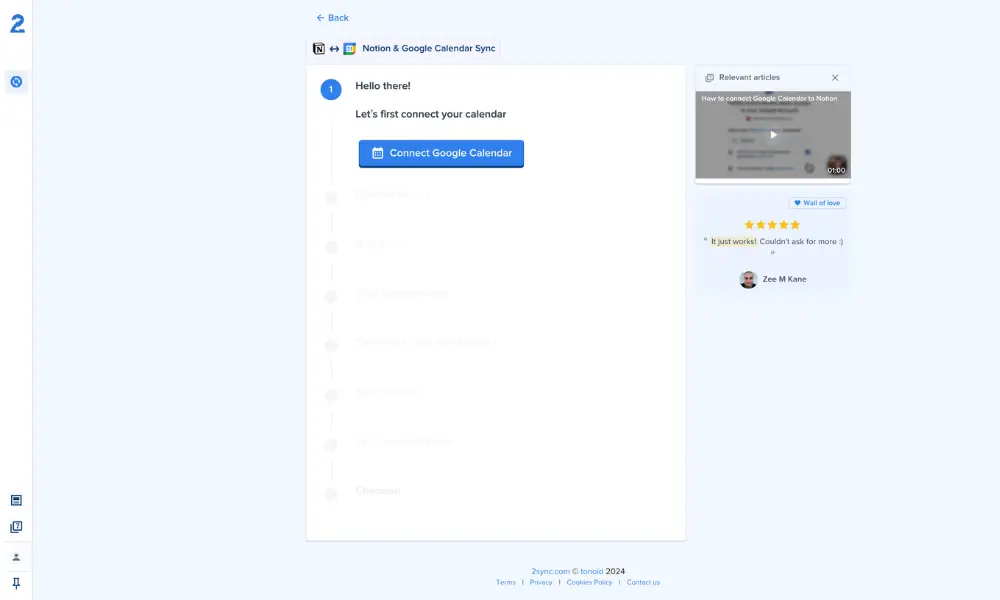
Task: Click the Relevant articles book icon
Action: (709, 78)
